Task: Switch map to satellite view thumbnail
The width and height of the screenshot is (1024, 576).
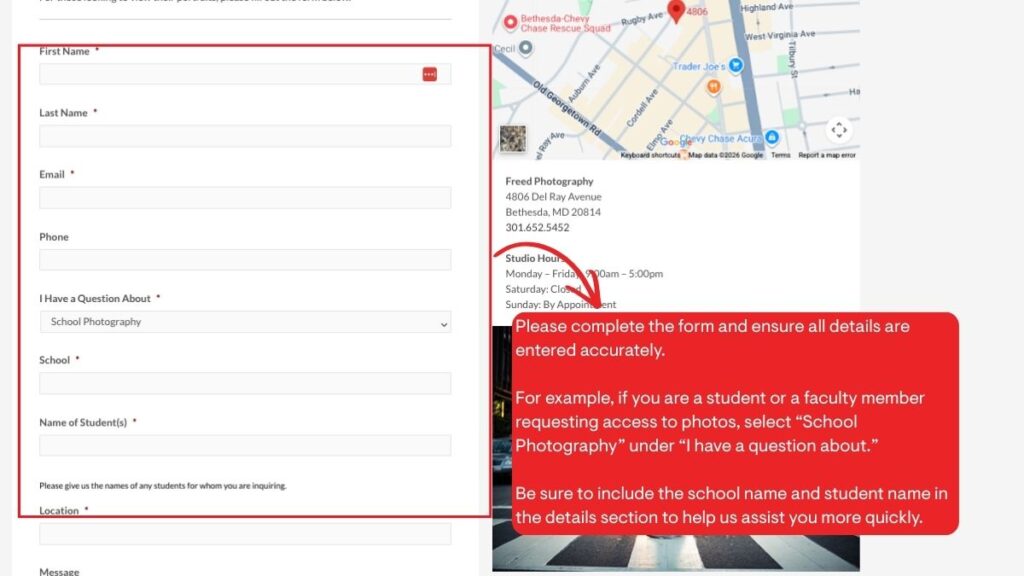Action: pyautogui.click(x=513, y=139)
